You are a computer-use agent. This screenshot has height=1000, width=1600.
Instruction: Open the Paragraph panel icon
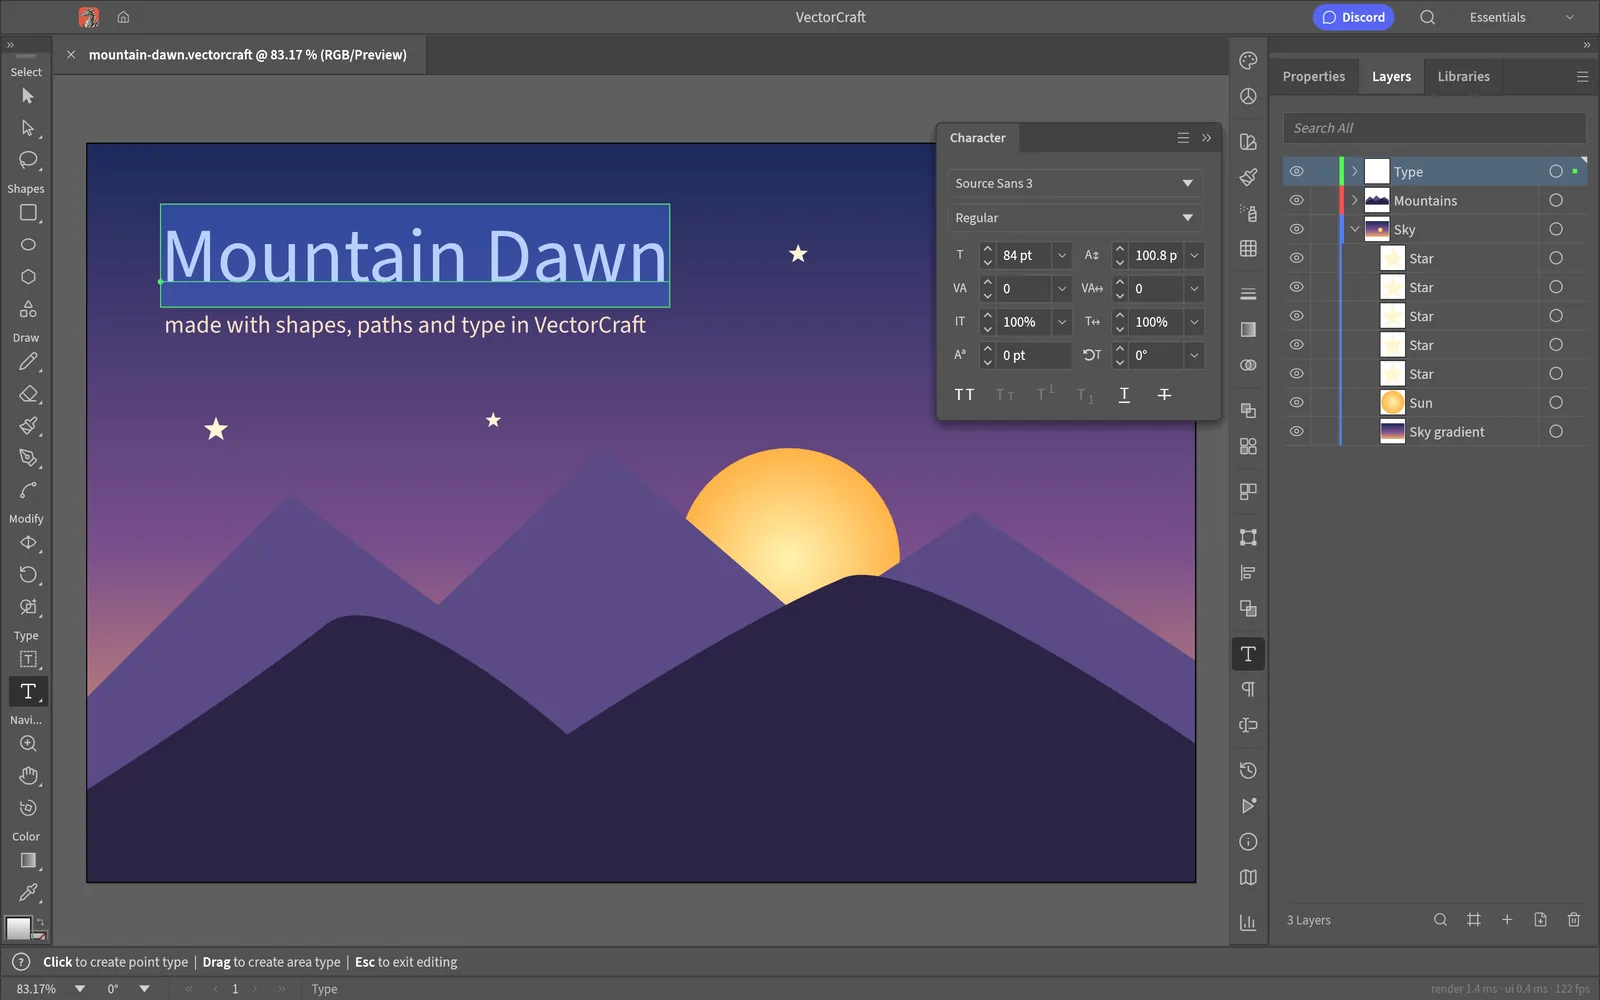[x=1248, y=689]
